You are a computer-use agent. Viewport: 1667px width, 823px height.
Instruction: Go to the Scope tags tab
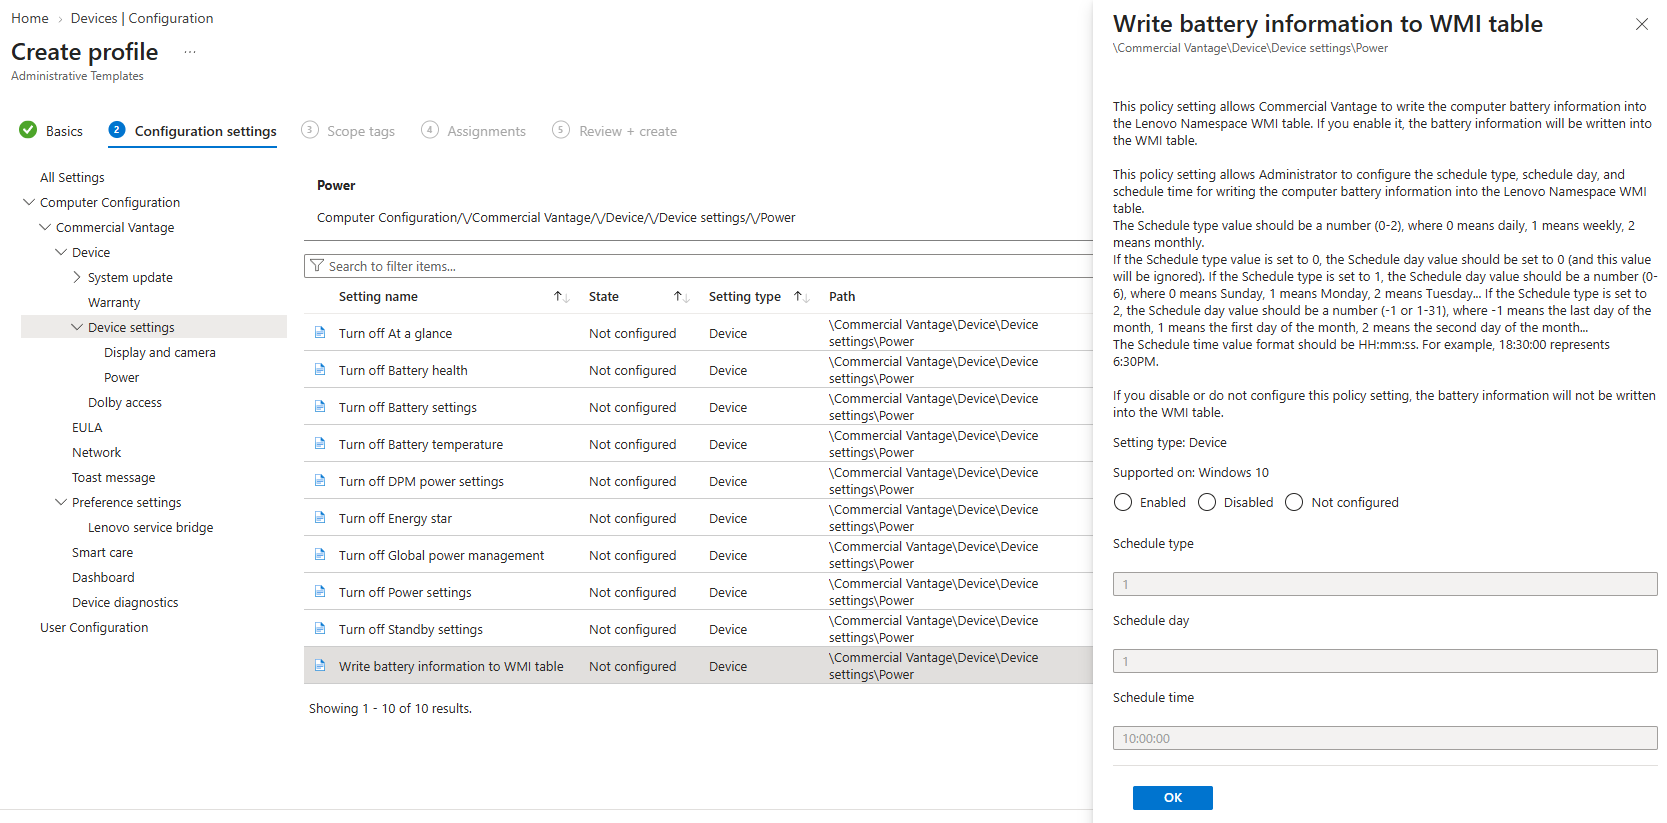coord(361,131)
